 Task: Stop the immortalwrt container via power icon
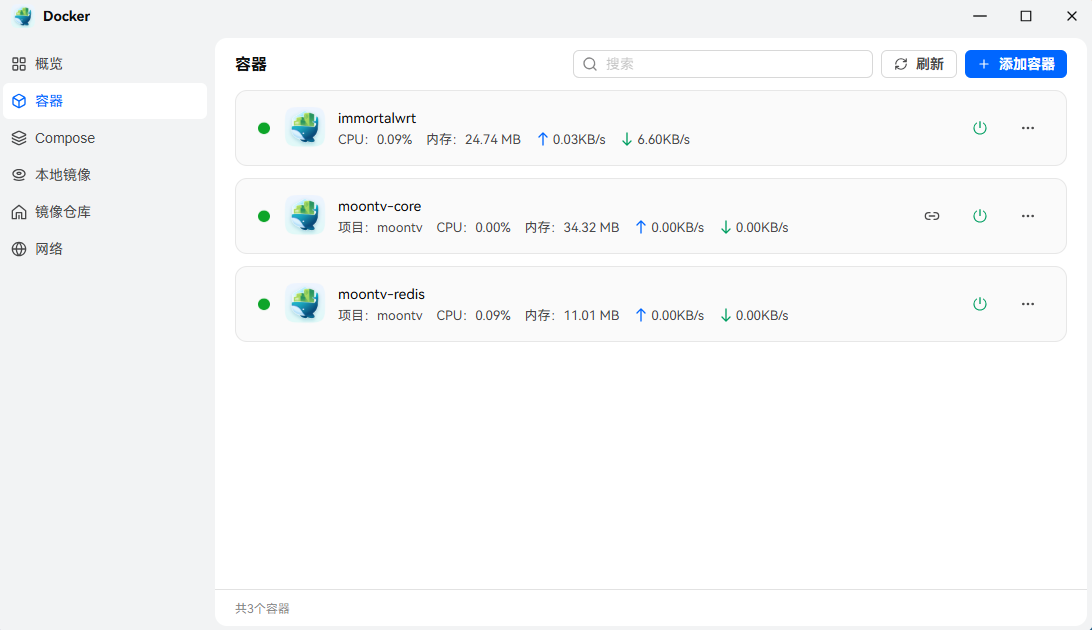(x=980, y=128)
